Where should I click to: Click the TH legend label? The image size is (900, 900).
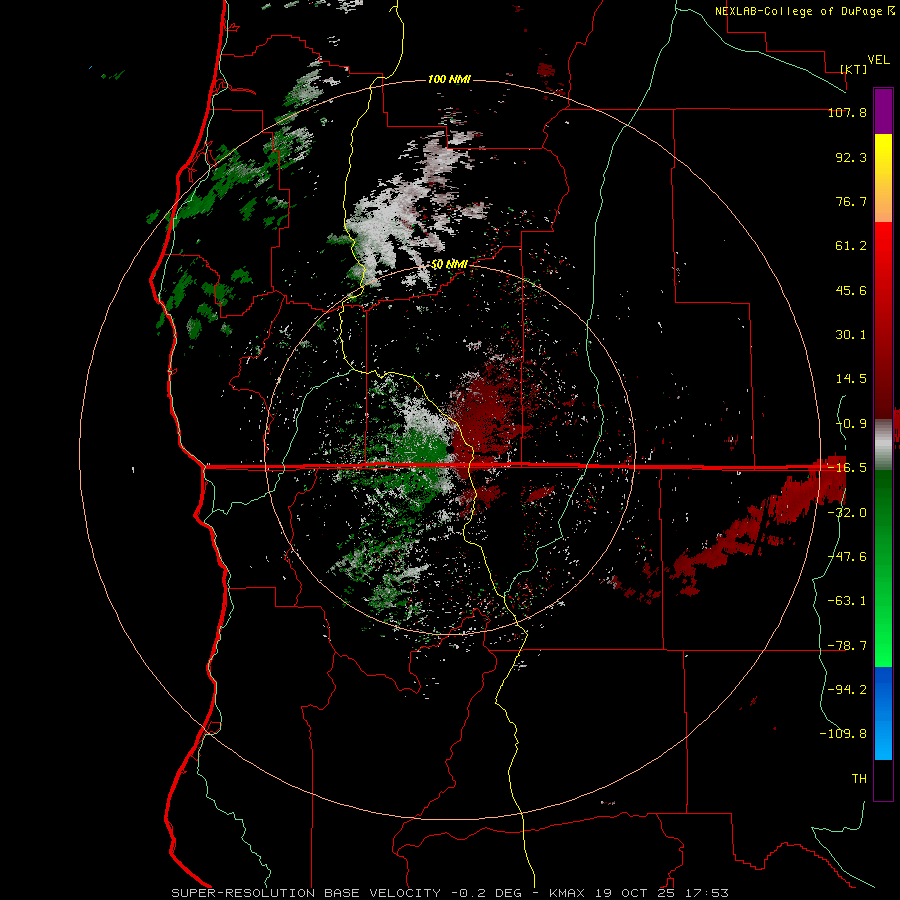(859, 779)
